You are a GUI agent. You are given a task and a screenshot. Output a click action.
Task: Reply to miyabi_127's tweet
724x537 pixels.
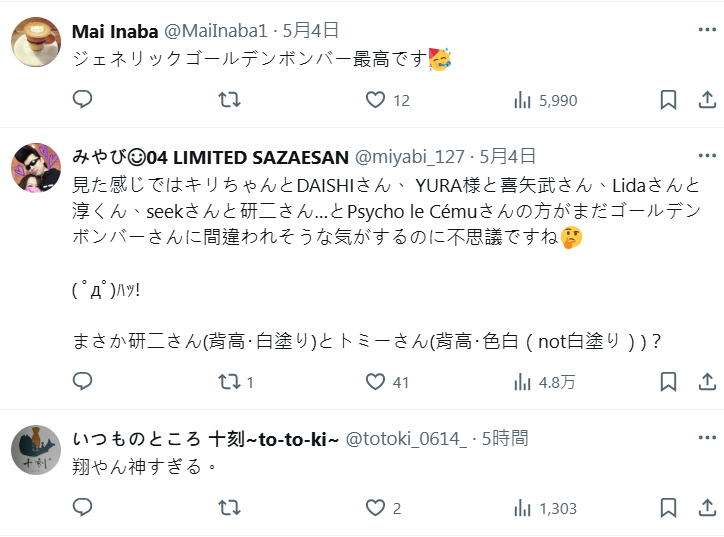[x=83, y=381]
